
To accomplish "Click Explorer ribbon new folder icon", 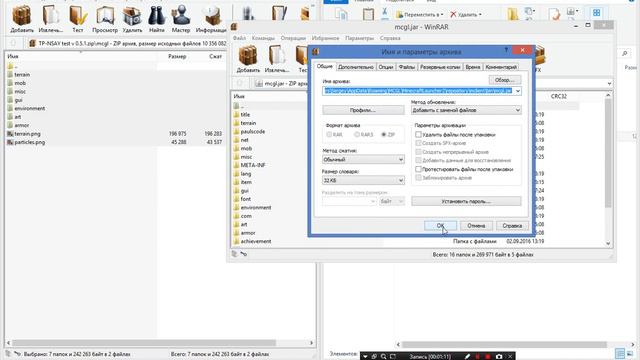I will pos(513,14).
